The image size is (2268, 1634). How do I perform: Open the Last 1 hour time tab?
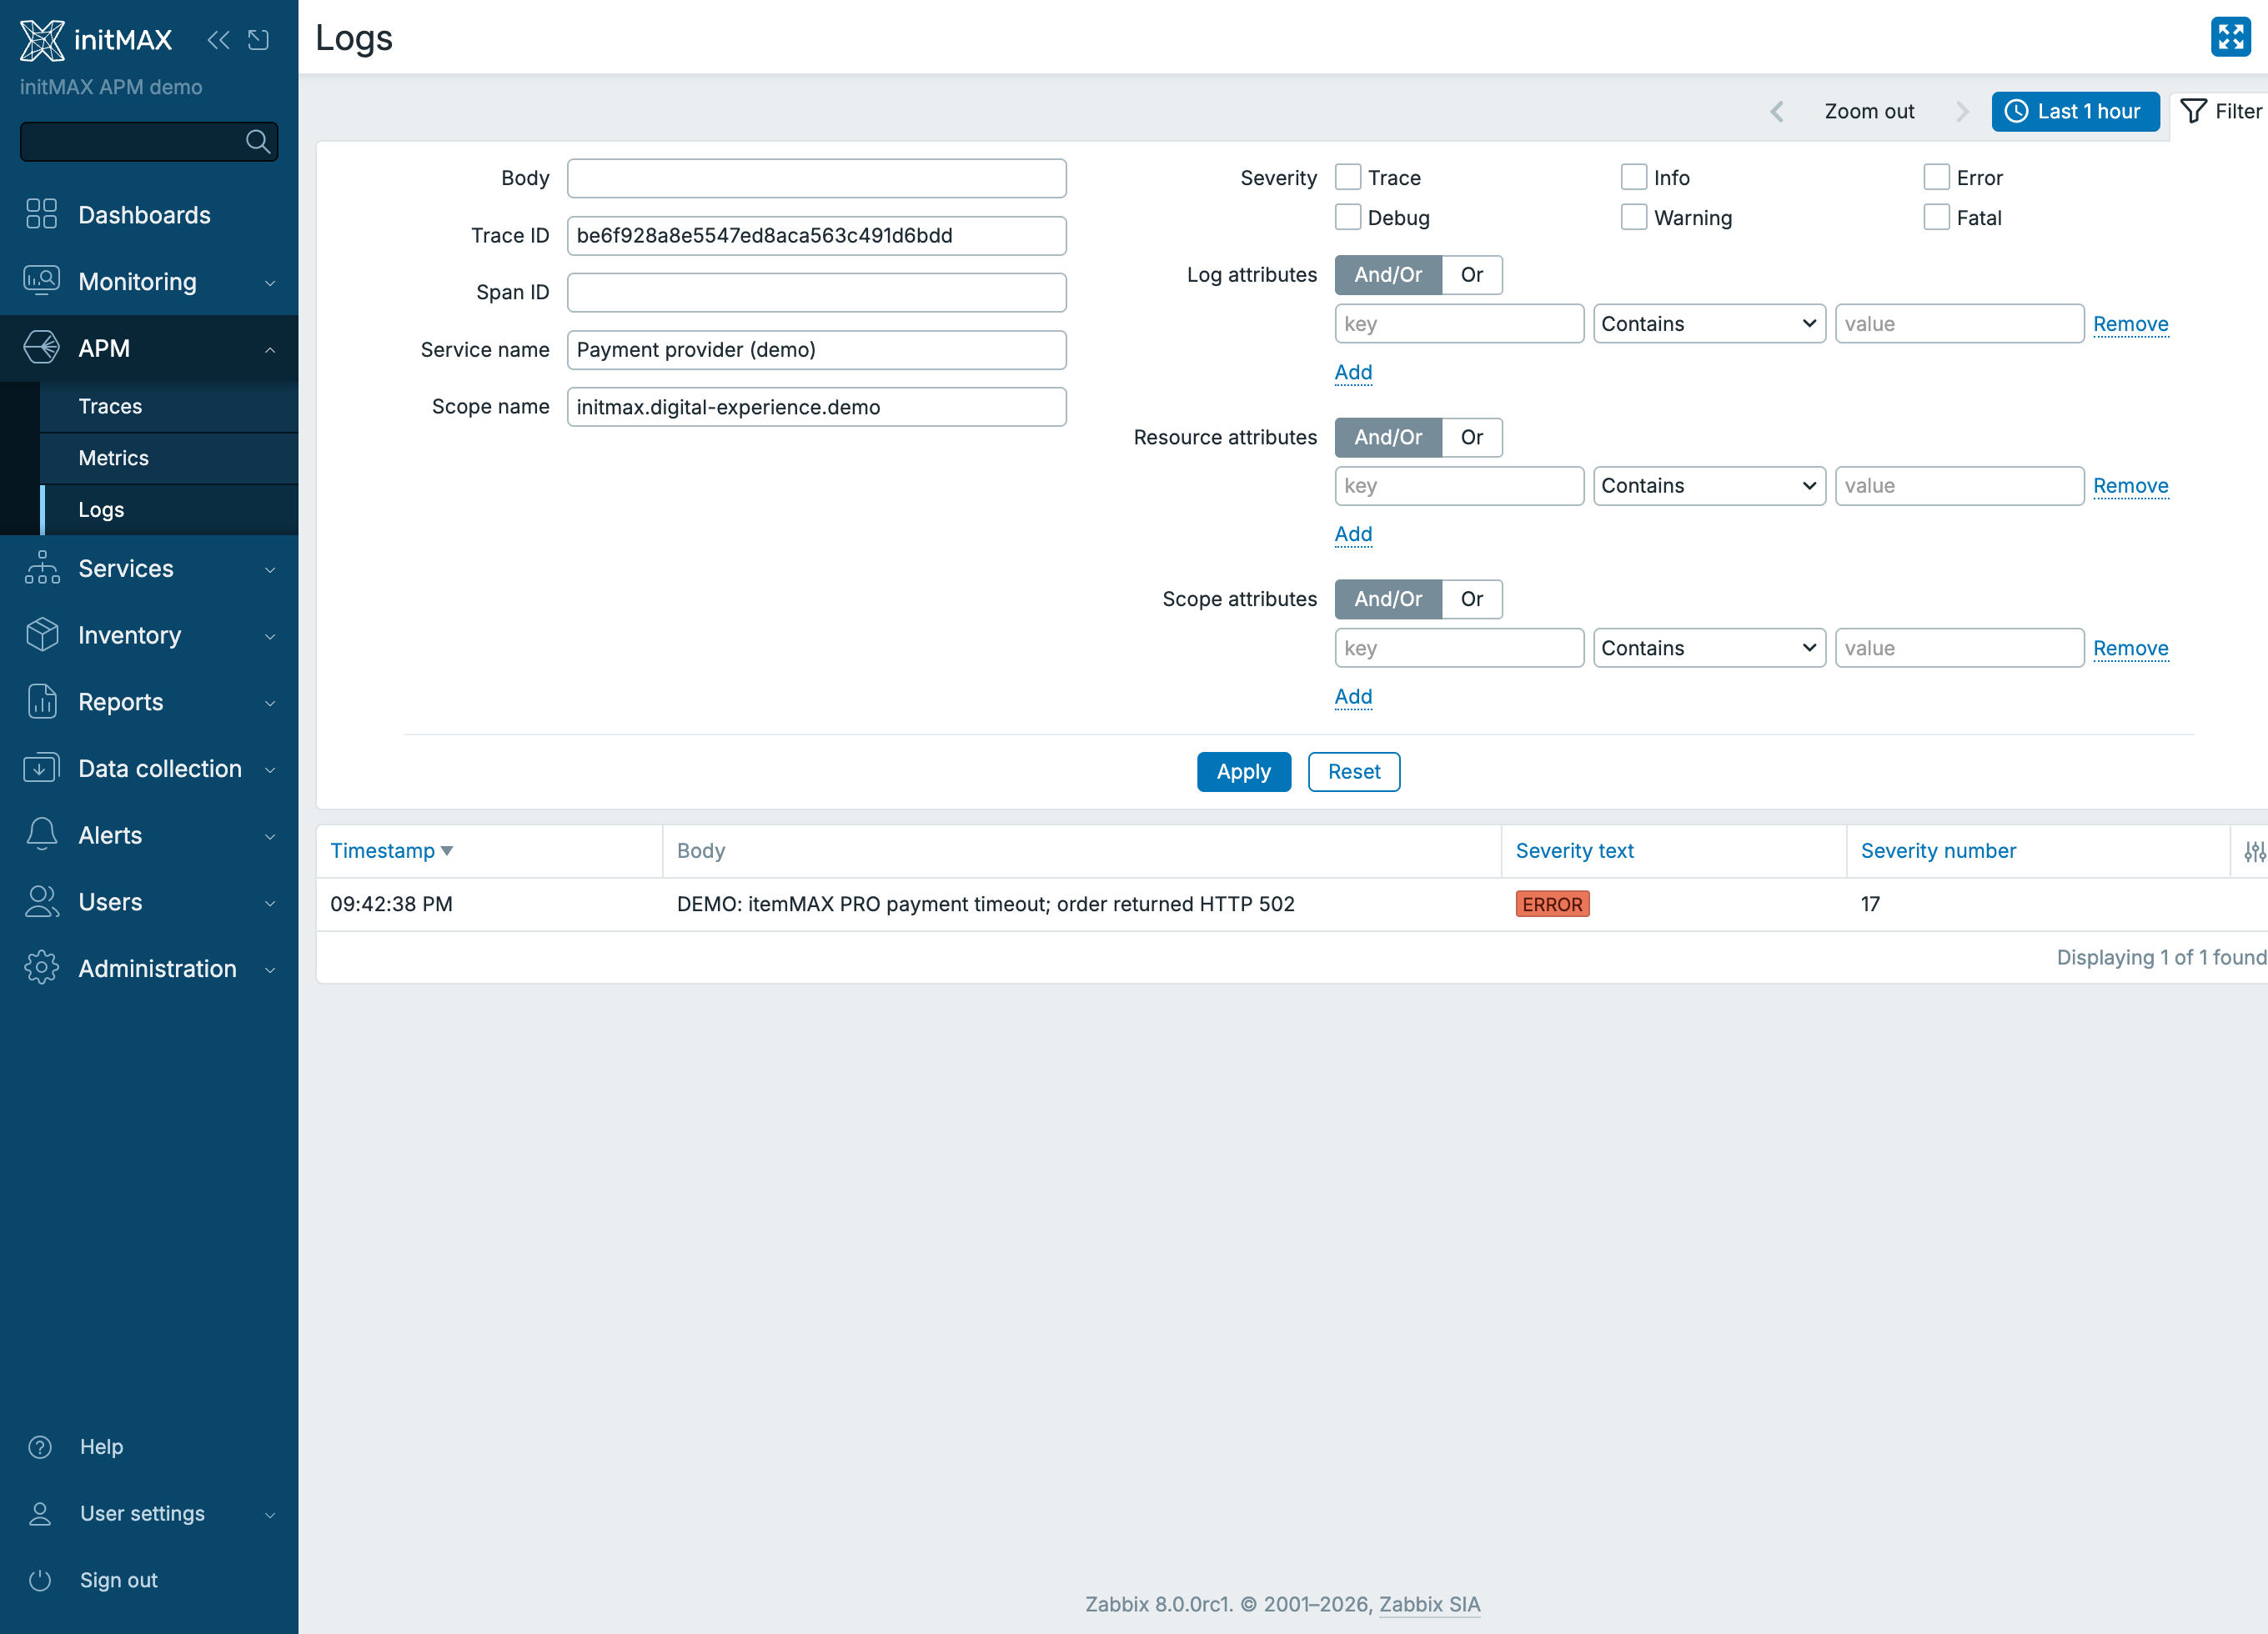2075,111
